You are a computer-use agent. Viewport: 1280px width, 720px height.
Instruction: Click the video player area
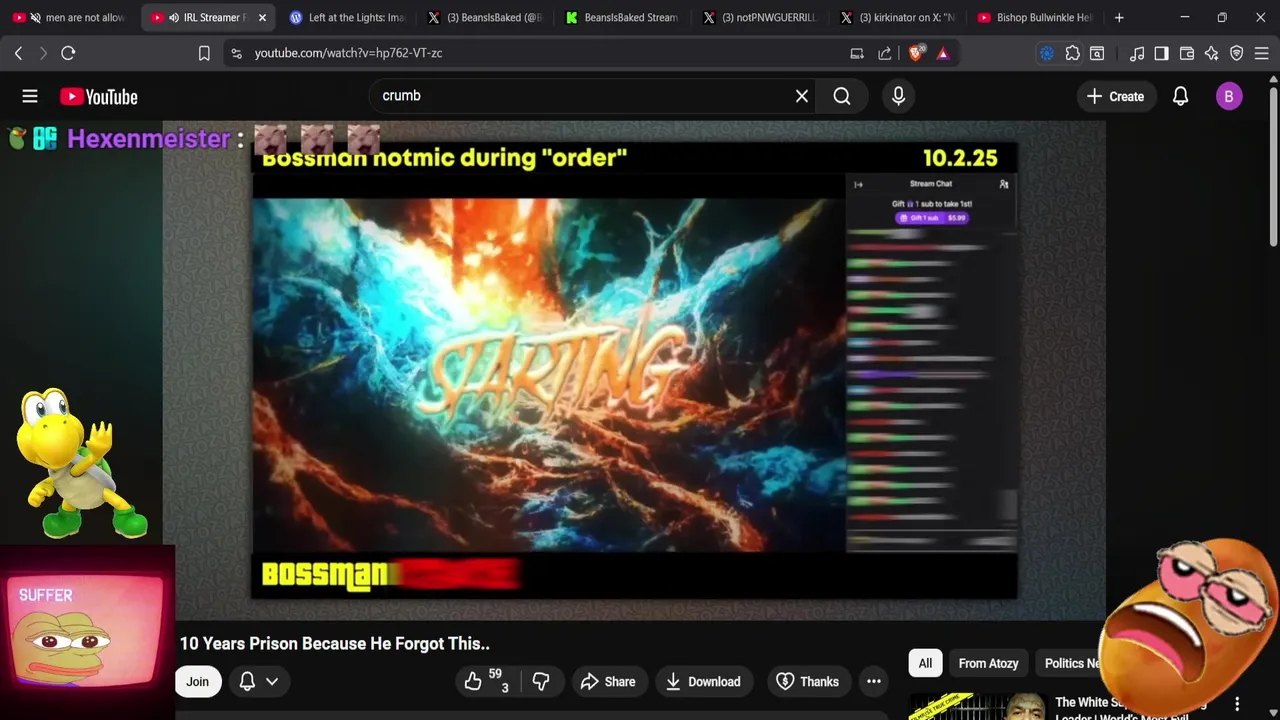[x=634, y=370]
